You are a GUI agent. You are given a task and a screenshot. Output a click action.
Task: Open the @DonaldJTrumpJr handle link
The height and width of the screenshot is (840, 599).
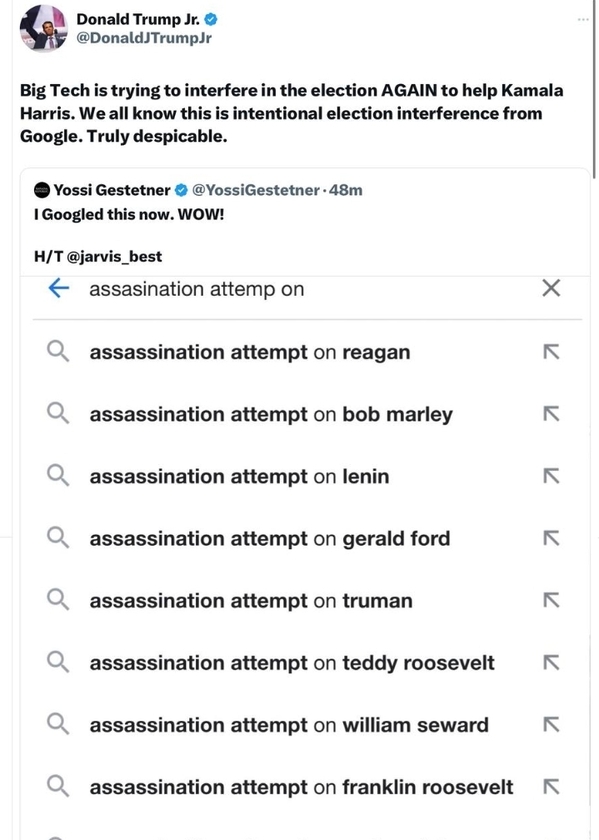point(144,38)
